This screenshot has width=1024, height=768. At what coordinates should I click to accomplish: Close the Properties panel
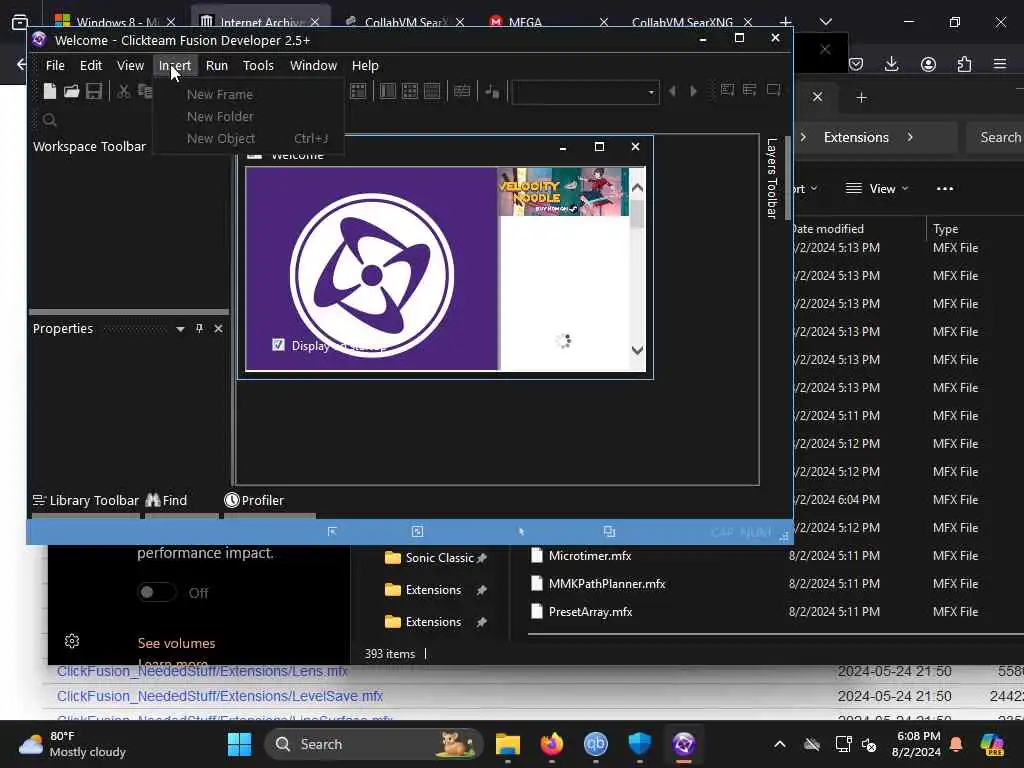[218, 328]
